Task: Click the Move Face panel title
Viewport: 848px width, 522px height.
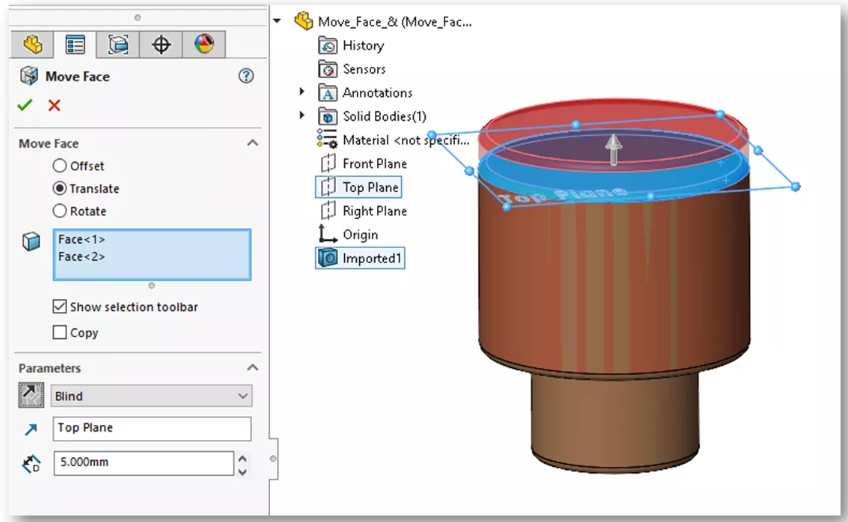Action: tap(77, 76)
